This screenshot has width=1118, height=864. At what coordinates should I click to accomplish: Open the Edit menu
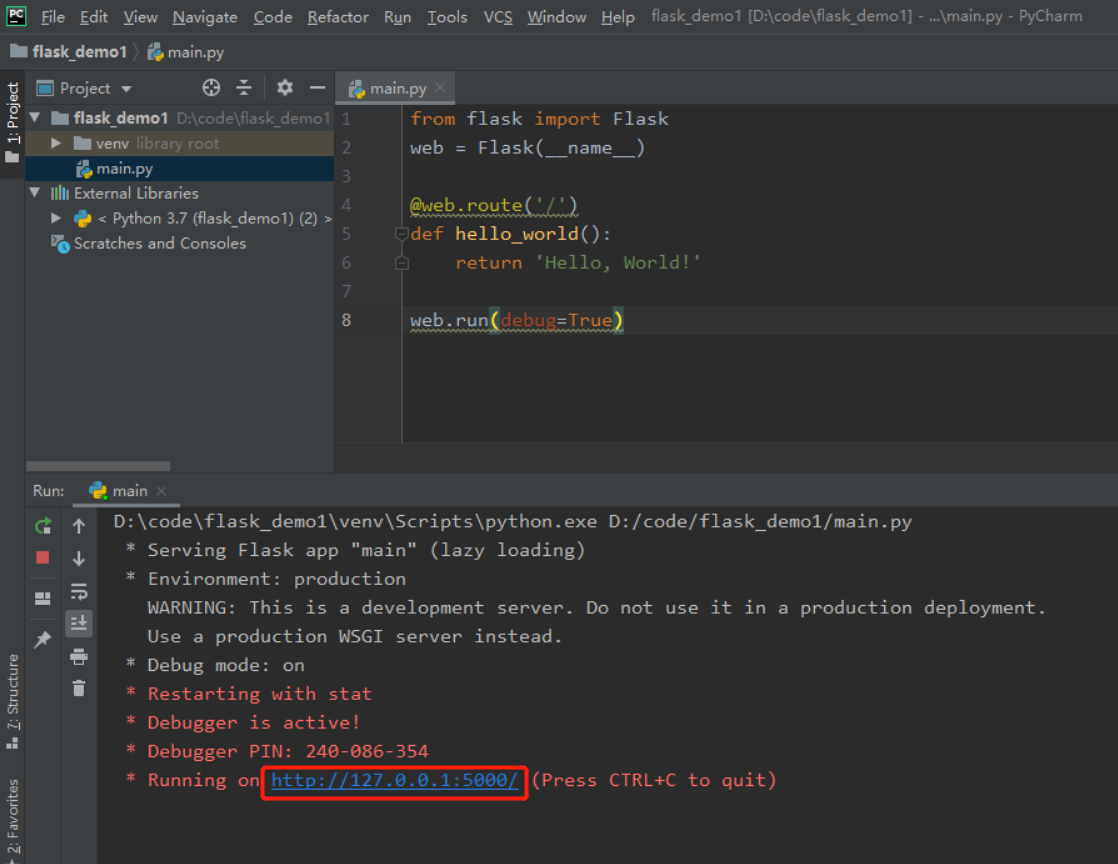point(93,16)
